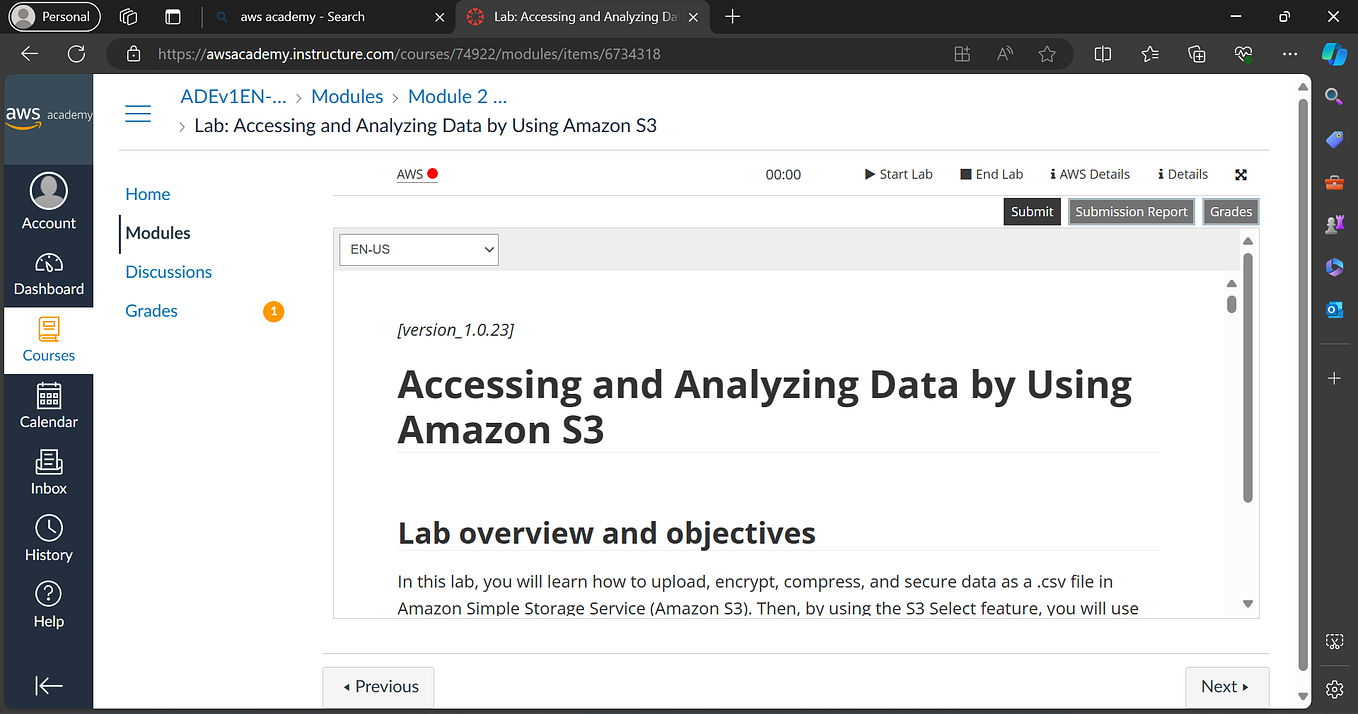Screen dimensions: 1358x714
Task: Open the Inbox icon in sidebar
Action: click(x=48, y=471)
